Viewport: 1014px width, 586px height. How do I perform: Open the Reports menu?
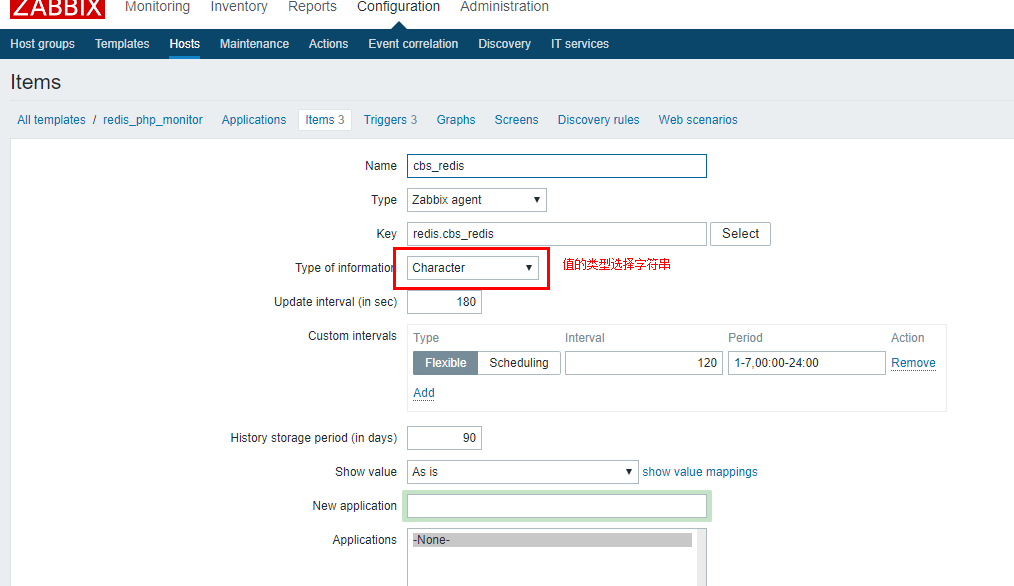[312, 6]
